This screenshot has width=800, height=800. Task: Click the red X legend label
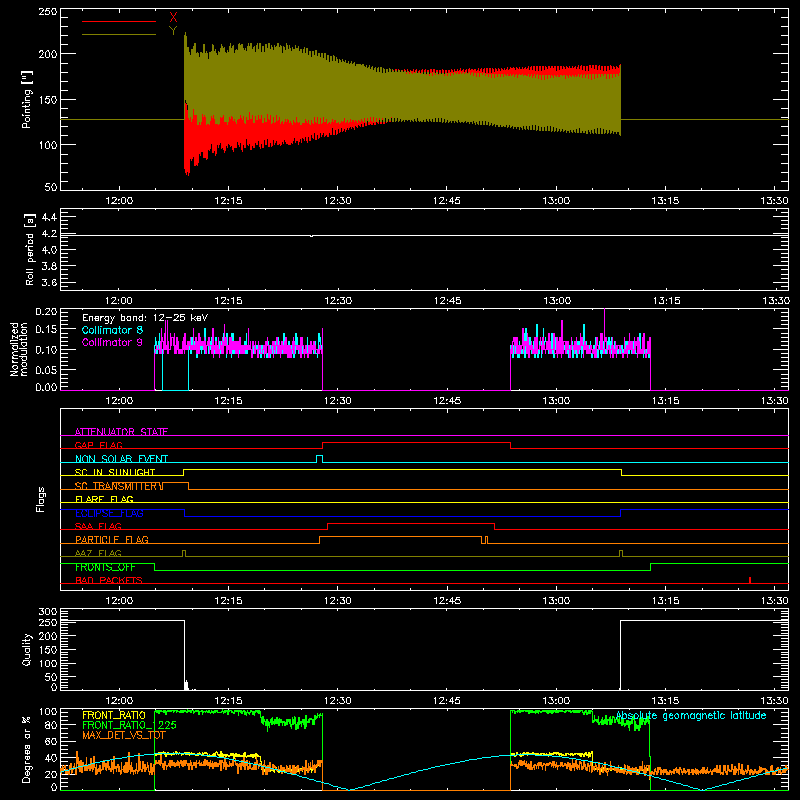[x=173, y=18]
